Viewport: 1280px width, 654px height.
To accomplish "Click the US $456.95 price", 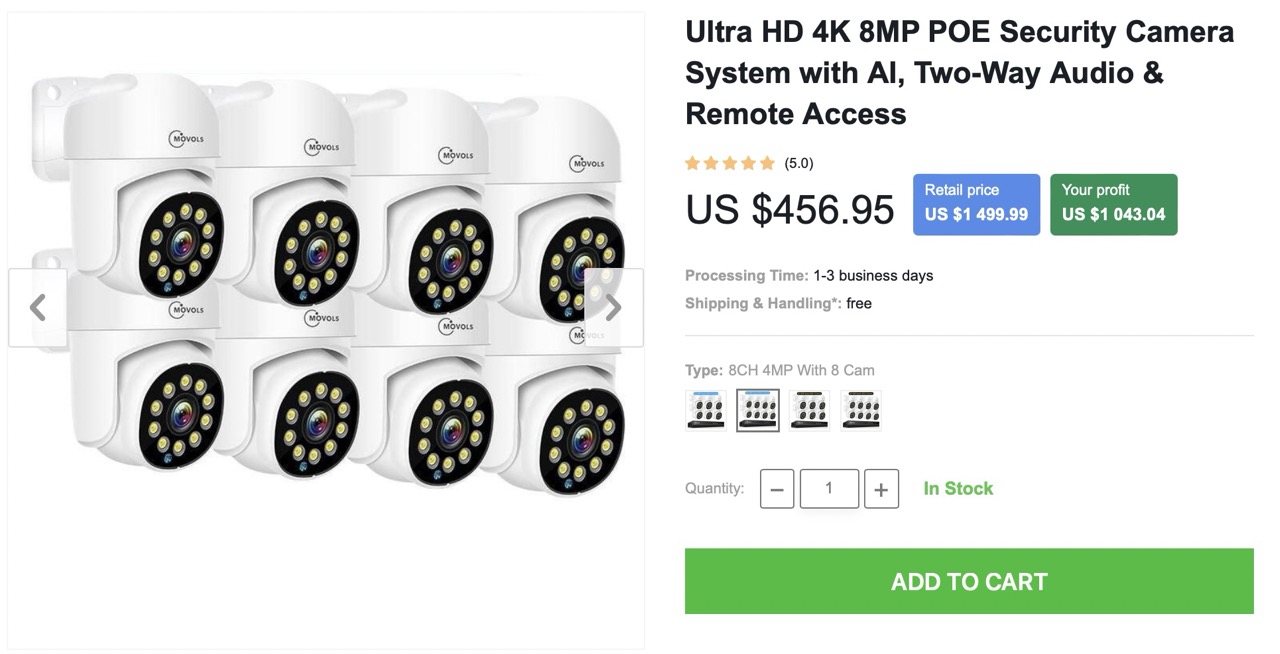I will click(790, 209).
